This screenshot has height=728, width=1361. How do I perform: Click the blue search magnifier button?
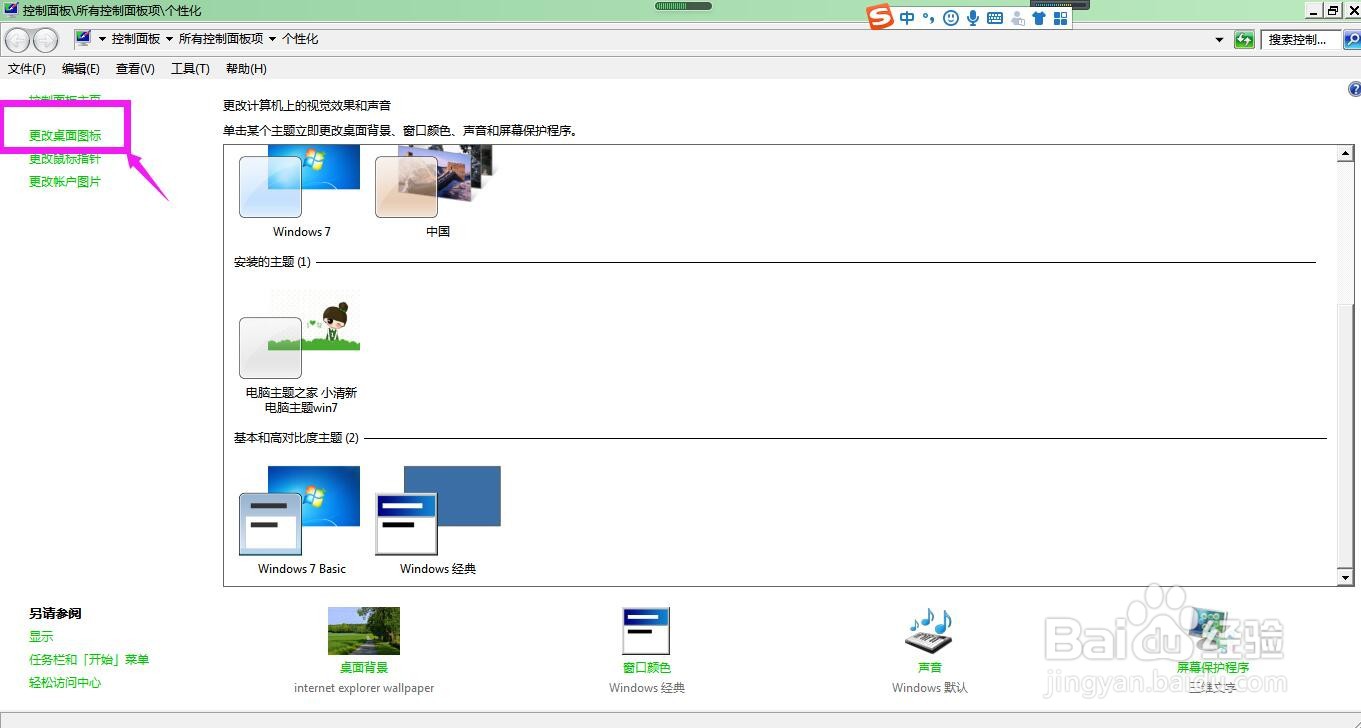1351,40
